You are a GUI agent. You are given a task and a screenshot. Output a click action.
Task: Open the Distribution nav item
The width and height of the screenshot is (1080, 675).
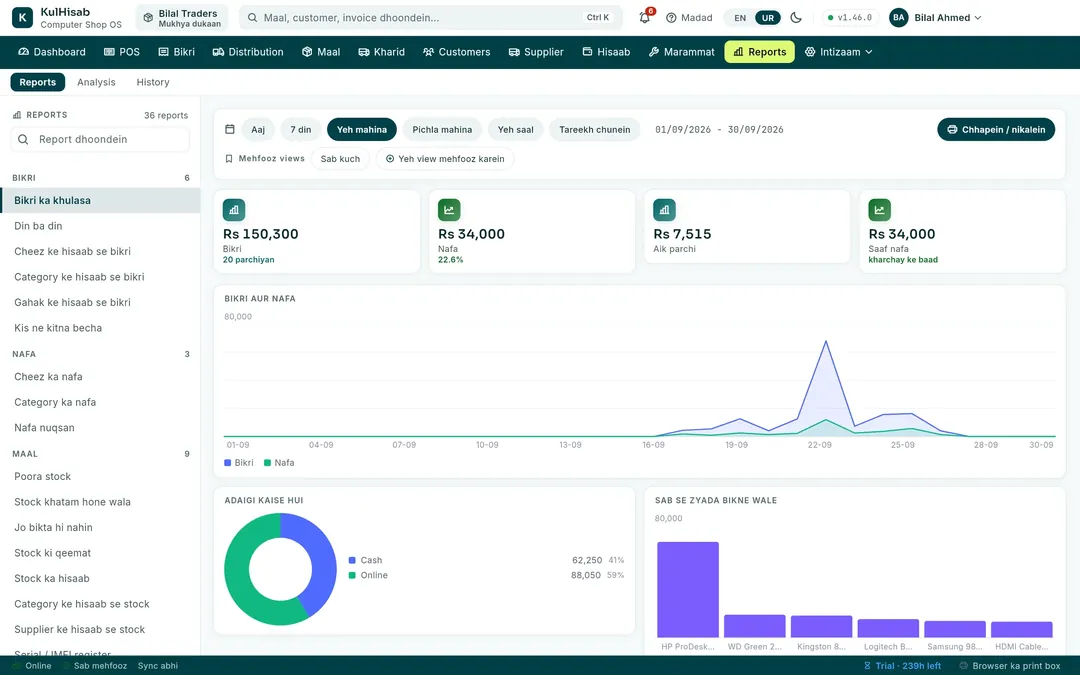pos(248,52)
